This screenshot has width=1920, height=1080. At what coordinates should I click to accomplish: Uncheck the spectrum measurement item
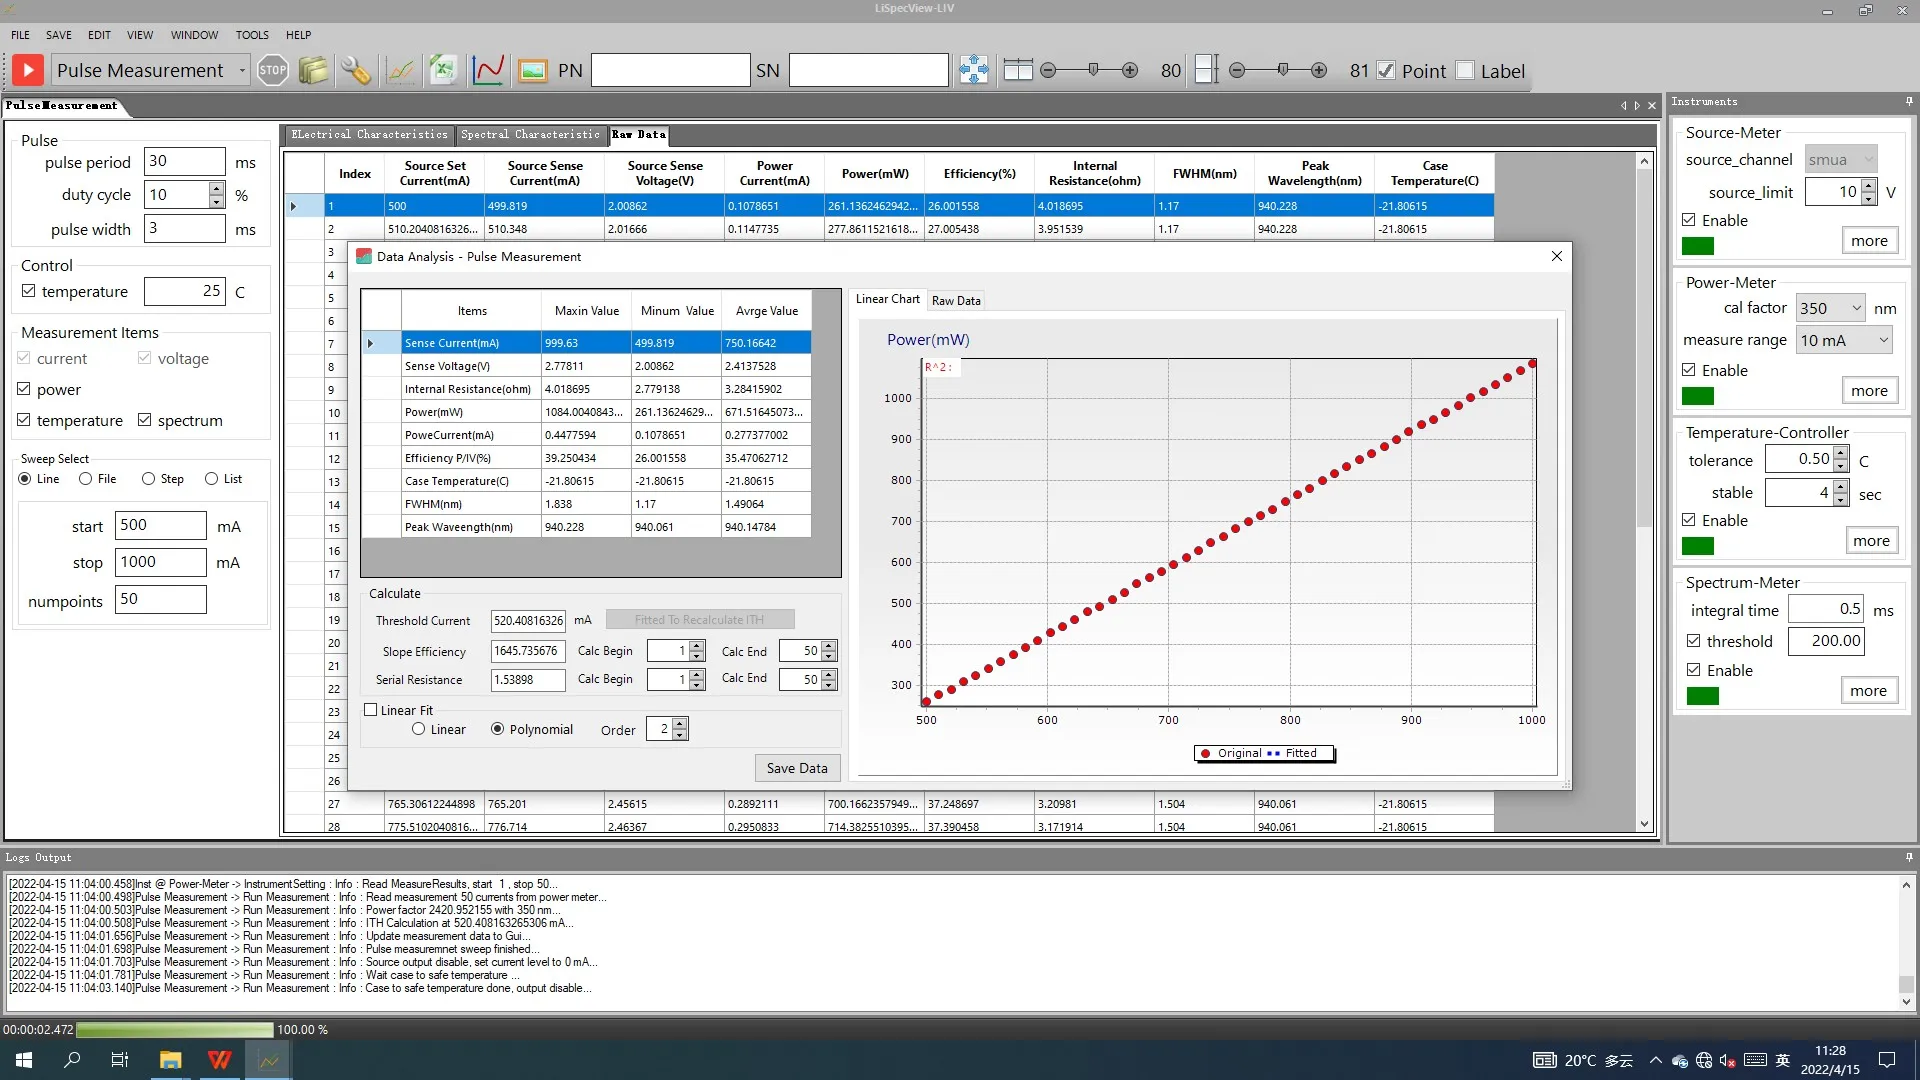145,420
